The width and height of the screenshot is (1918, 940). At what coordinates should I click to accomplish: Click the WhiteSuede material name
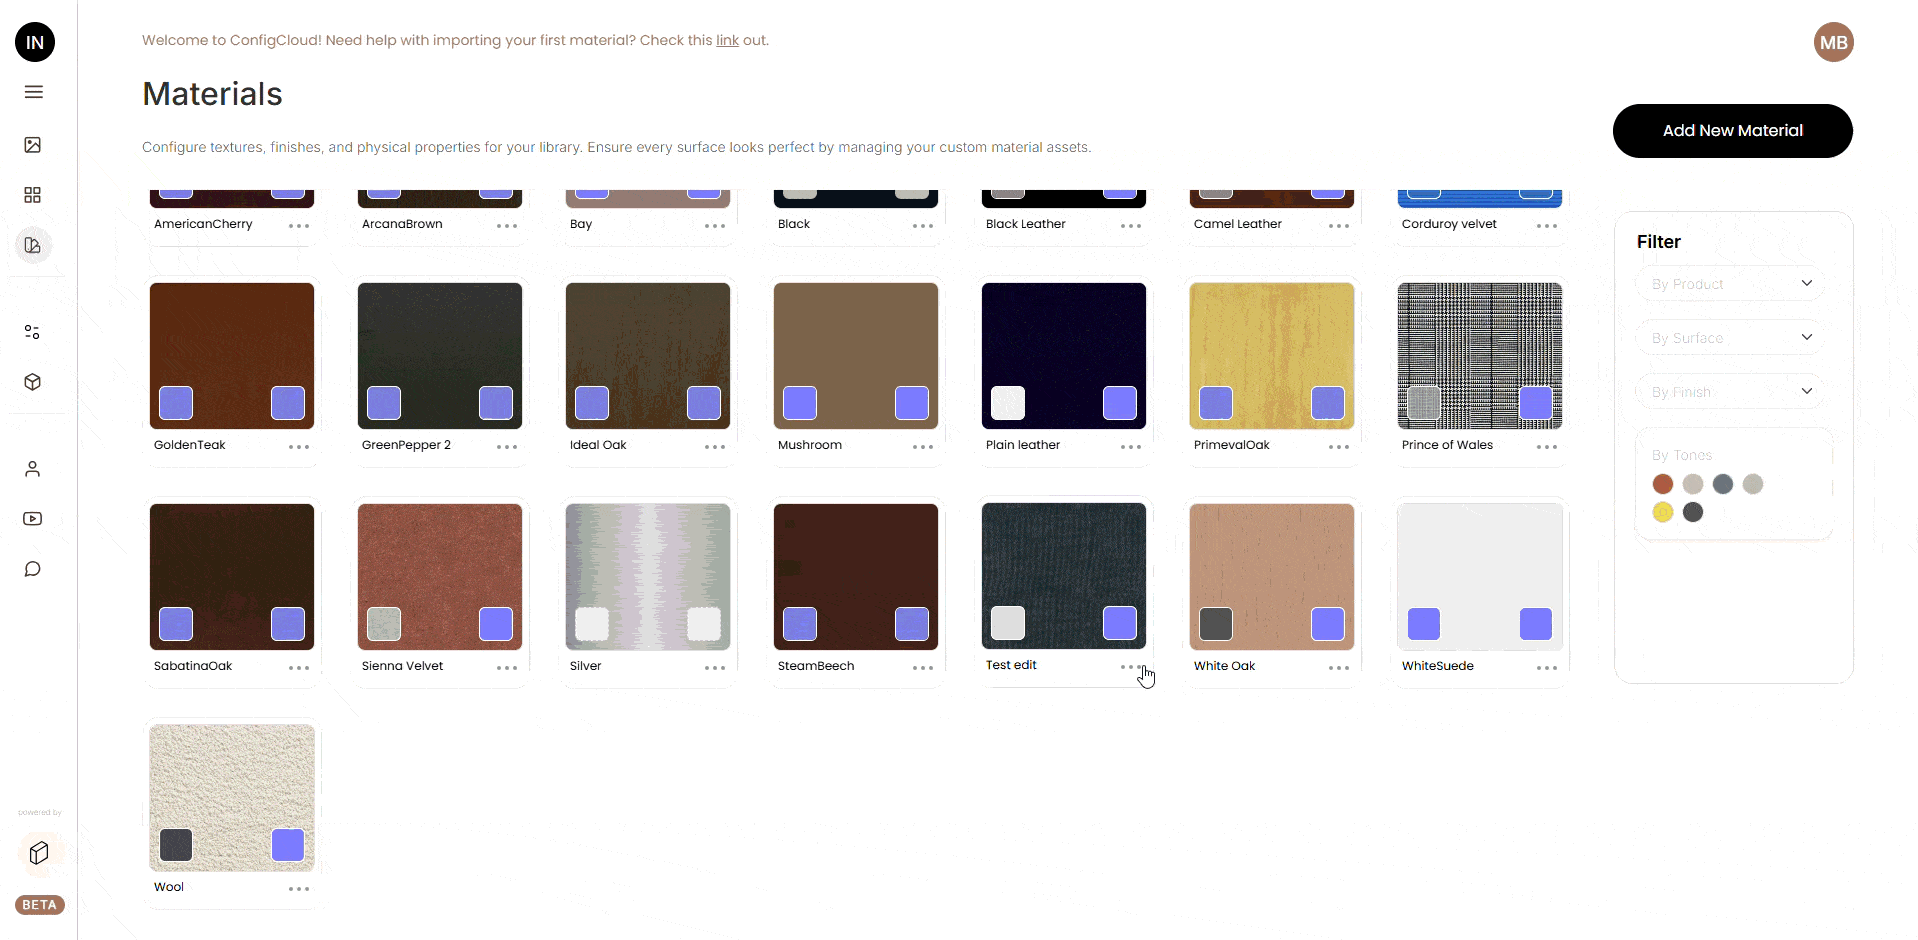tap(1438, 666)
